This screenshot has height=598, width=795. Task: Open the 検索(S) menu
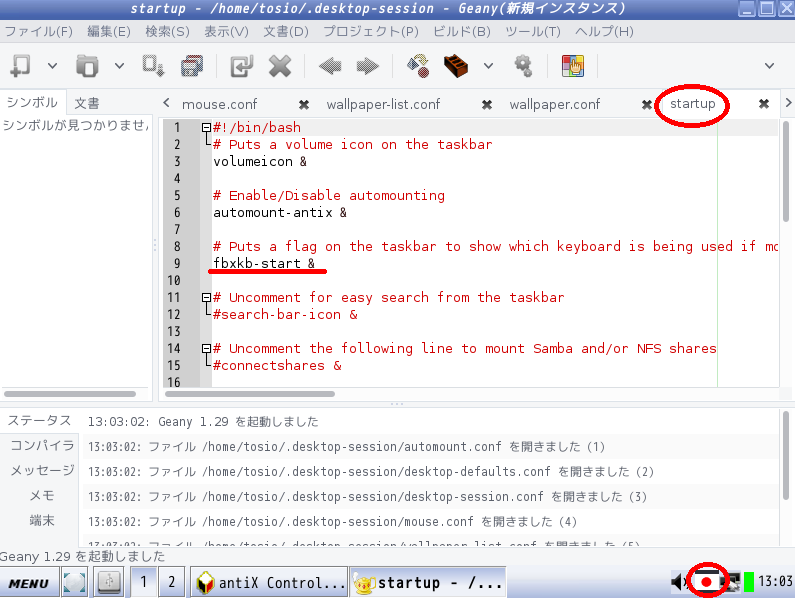coord(167,31)
